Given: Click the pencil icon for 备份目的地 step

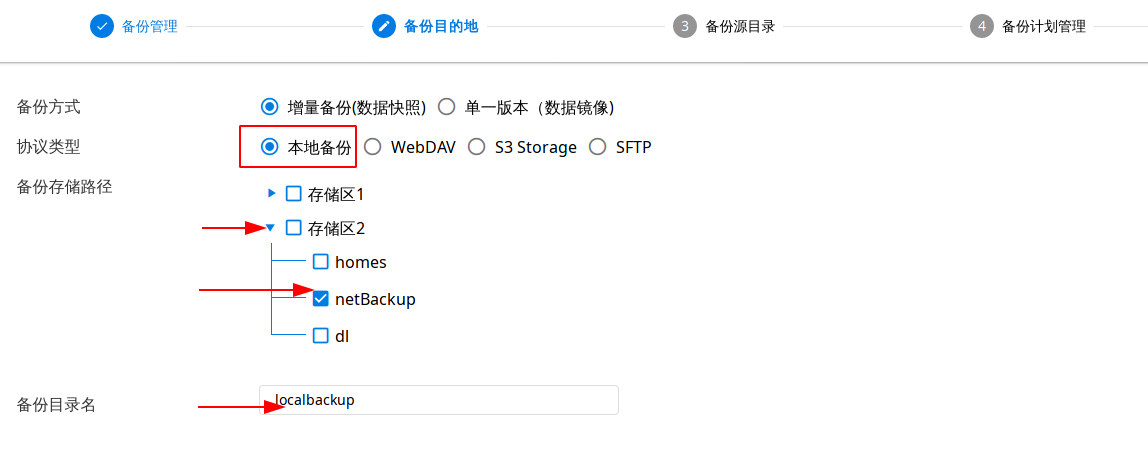Looking at the screenshot, I should click(x=384, y=26).
